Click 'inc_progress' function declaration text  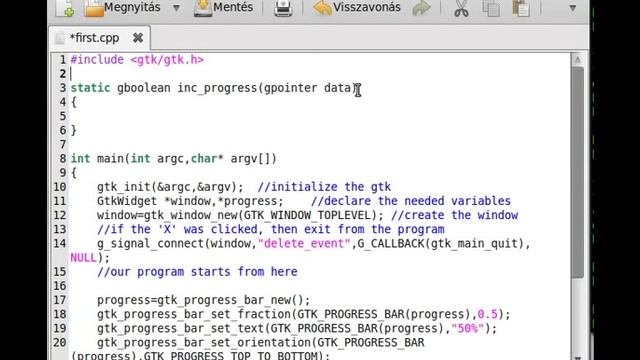[217, 88]
